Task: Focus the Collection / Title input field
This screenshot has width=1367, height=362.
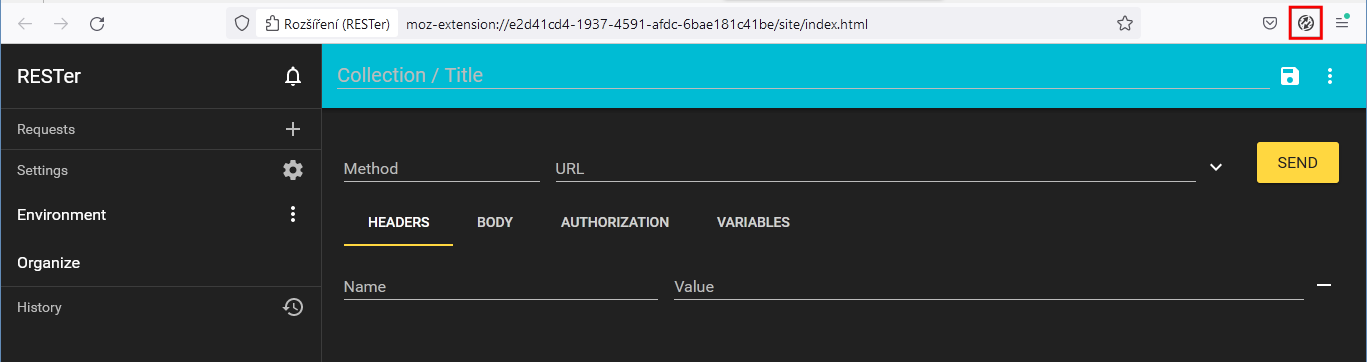Action: [803, 75]
